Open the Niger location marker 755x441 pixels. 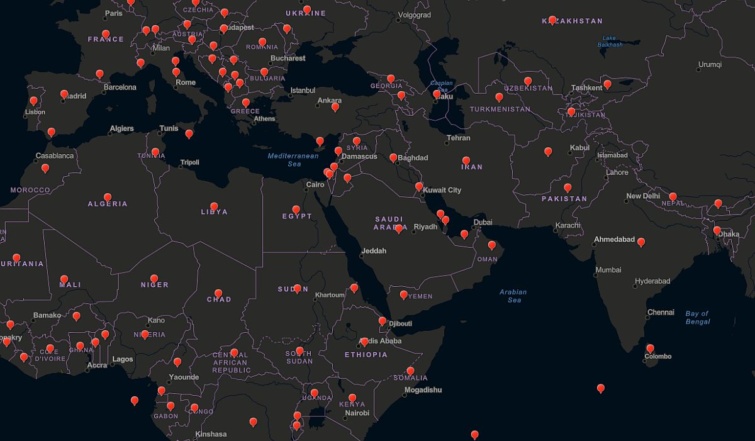(x=154, y=279)
